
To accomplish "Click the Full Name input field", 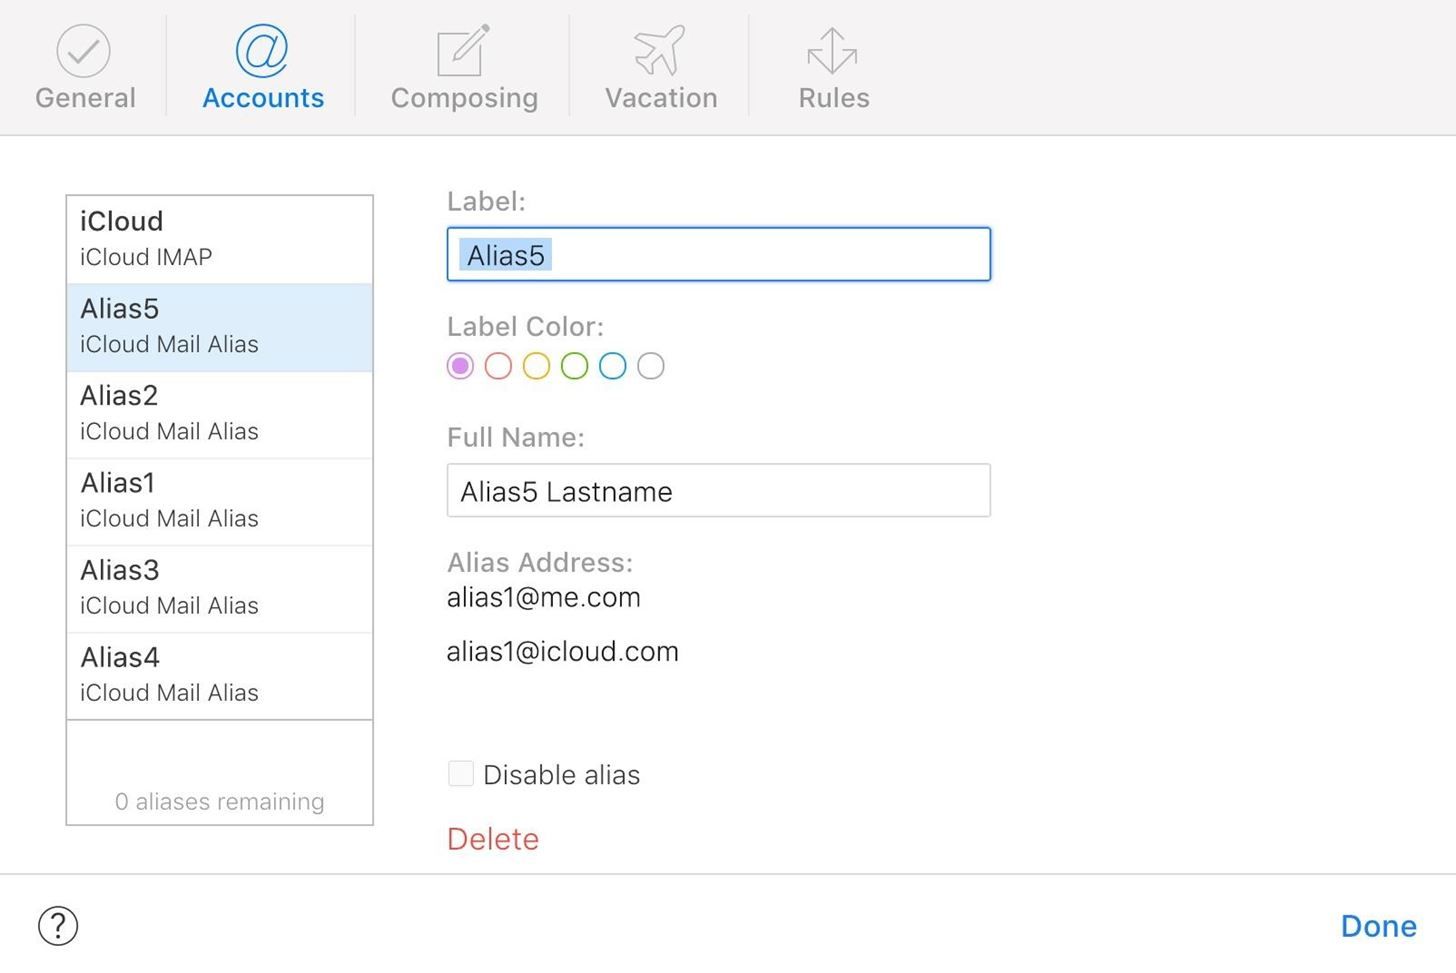I will pyautogui.click(x=718, y=491).
